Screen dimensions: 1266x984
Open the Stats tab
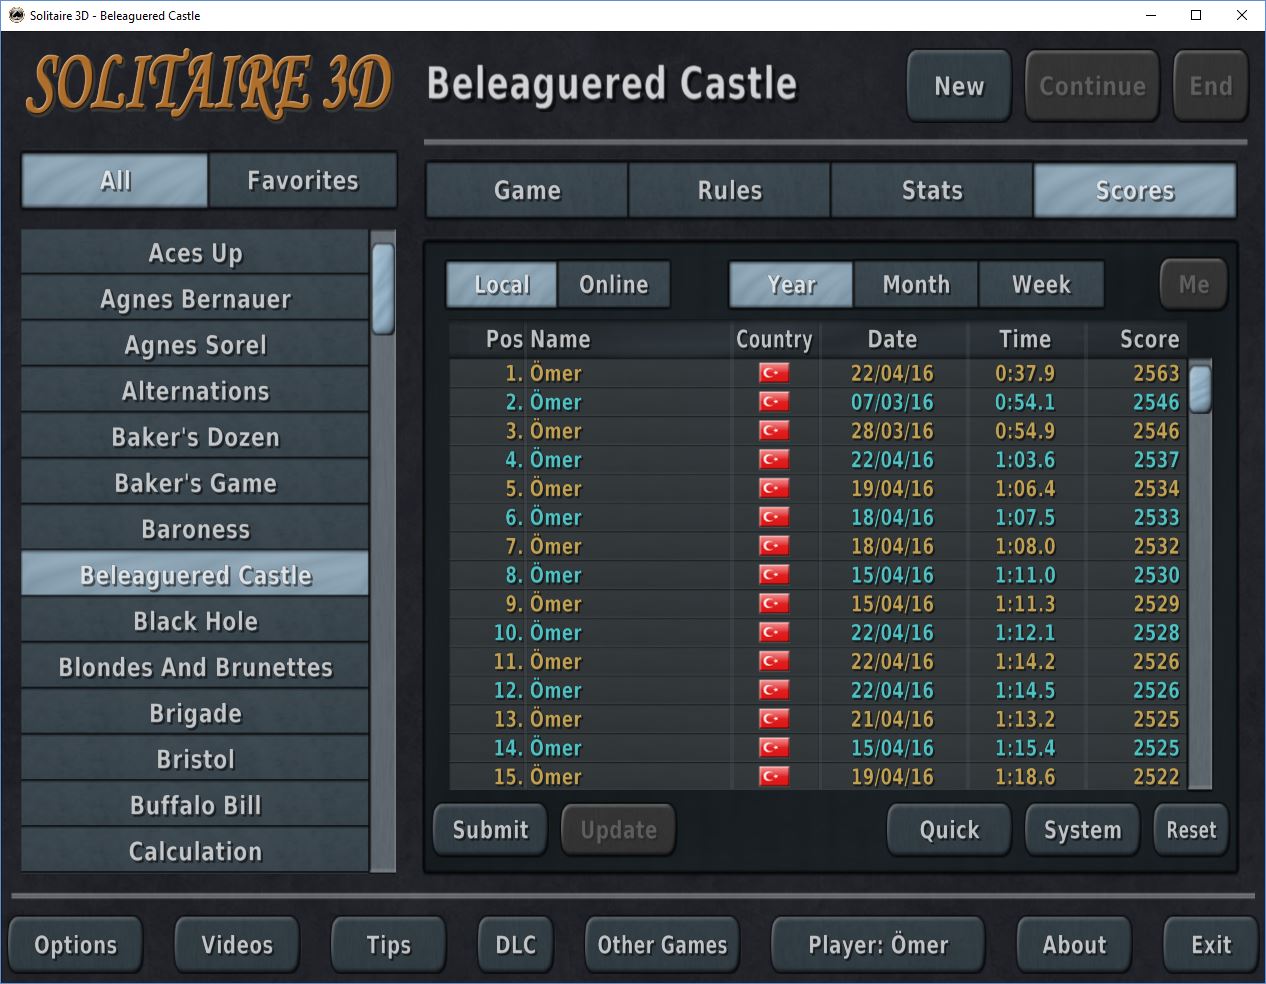[x=932, y=190]
